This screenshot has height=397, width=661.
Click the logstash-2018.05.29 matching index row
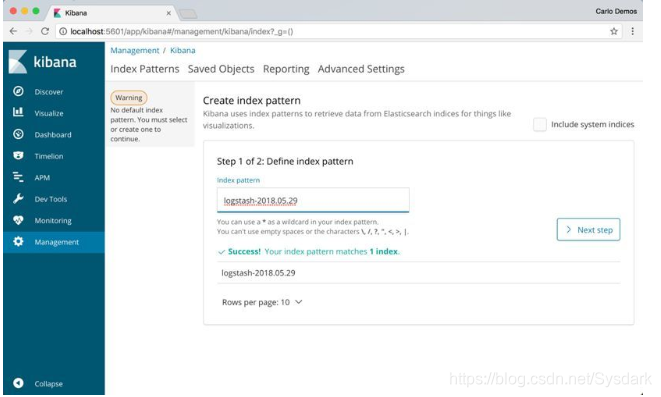pos(418,273)
